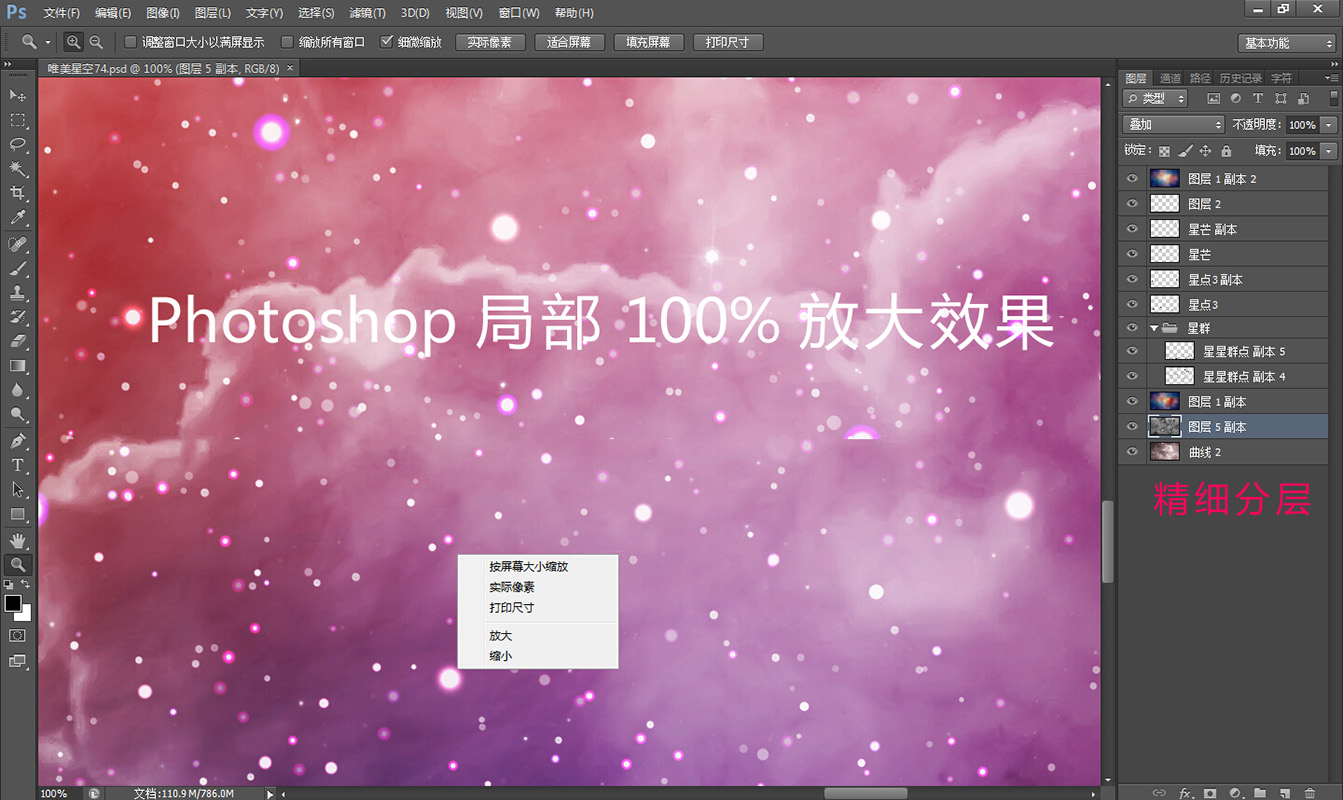Viewport: 1343px width, 800px height.
Task: Click the zoom percentage field in status bar
Action: pos(58,793)
